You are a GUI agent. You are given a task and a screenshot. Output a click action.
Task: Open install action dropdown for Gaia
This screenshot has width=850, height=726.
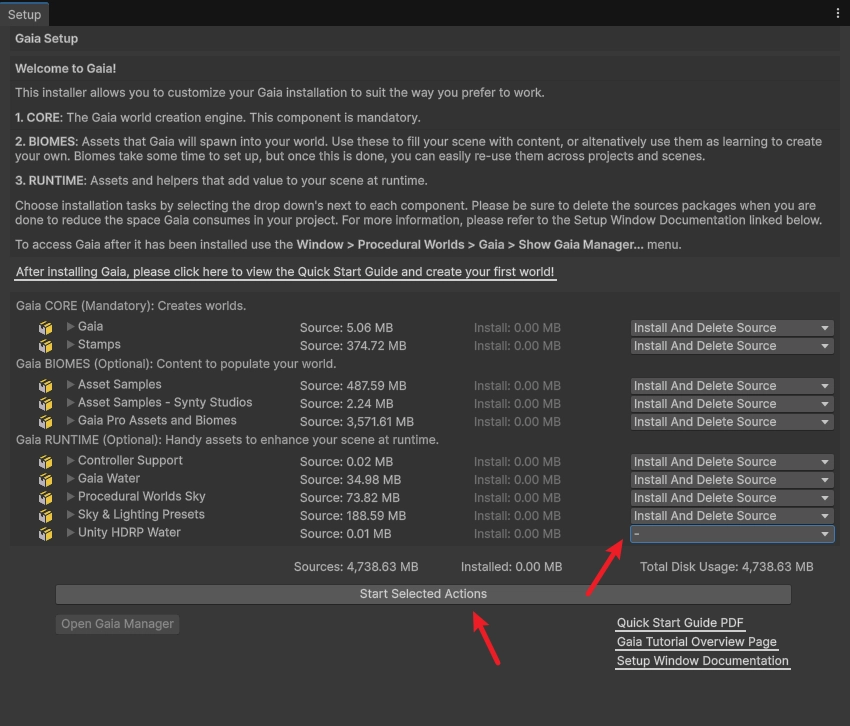point(732,327)
